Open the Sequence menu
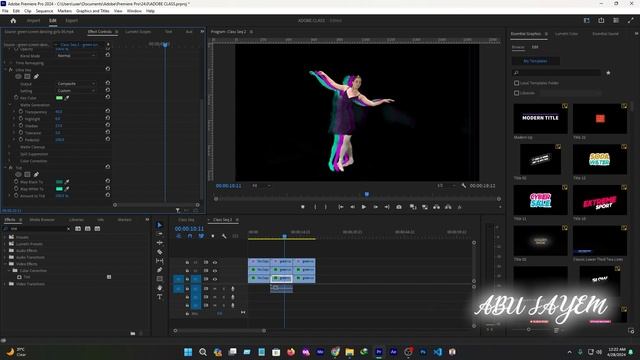The width and height of the screenshot is (640, 360). pyautogui.click(x=44, y=11)
